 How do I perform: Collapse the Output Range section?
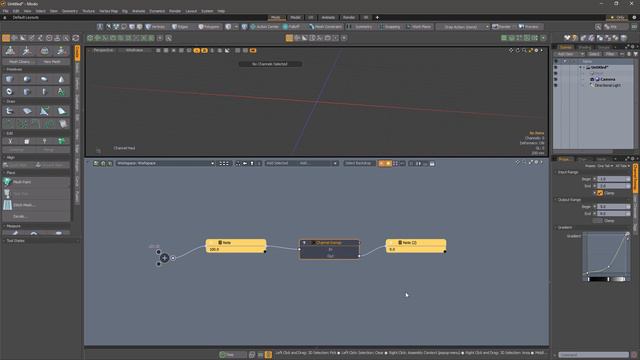pos(556,200)
